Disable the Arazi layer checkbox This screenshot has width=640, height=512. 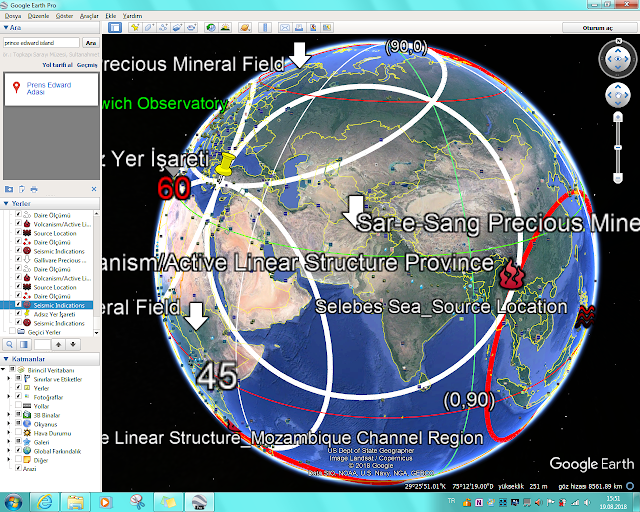18,468
